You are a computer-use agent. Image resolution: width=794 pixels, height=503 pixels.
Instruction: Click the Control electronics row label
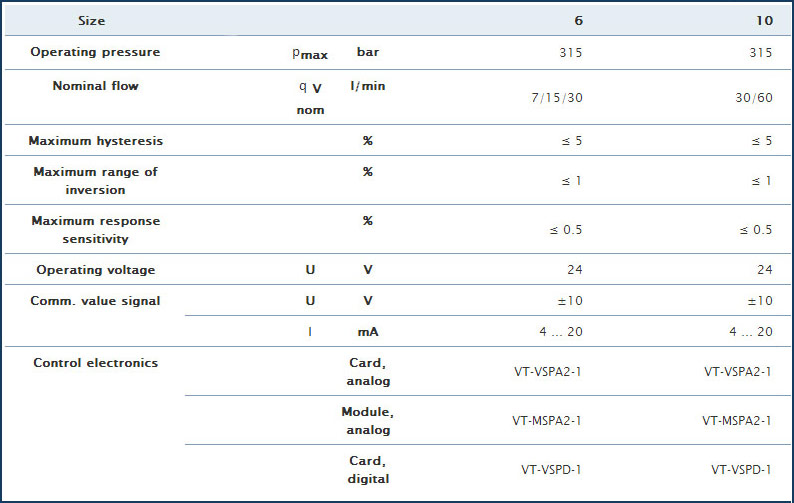pyautogui.click(x=95, y=363)
